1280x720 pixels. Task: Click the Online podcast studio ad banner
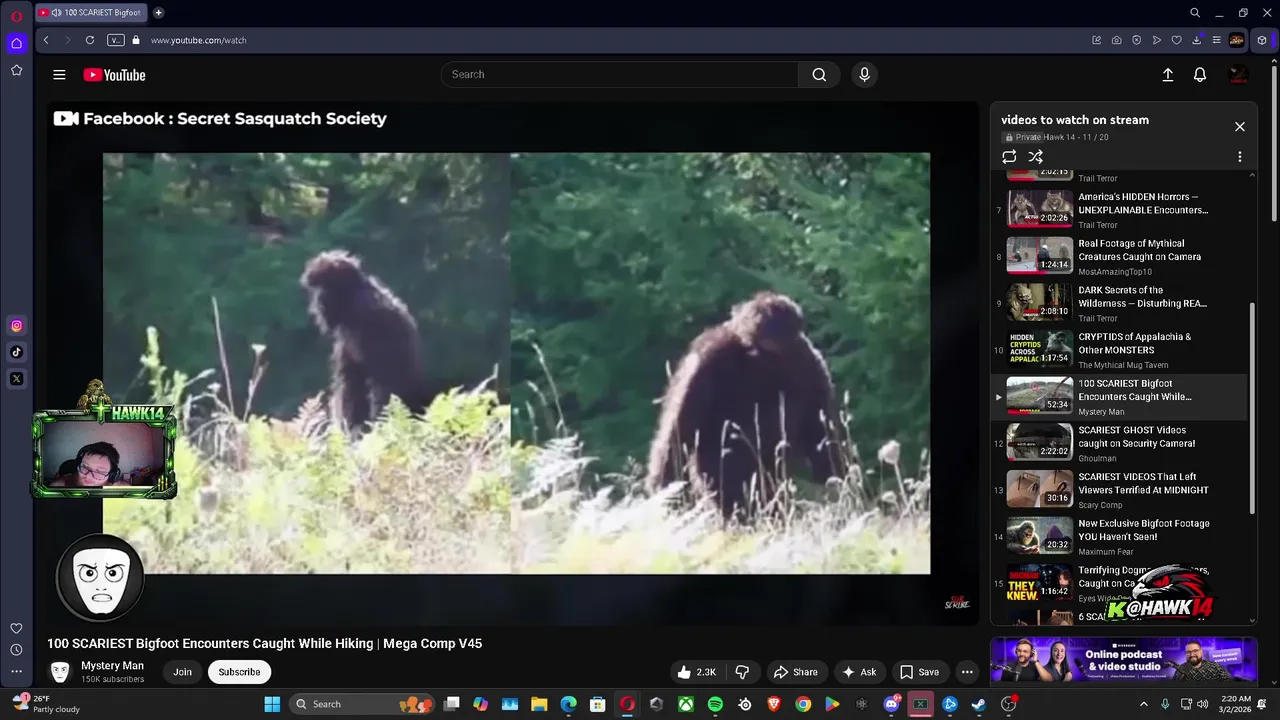1124,660
